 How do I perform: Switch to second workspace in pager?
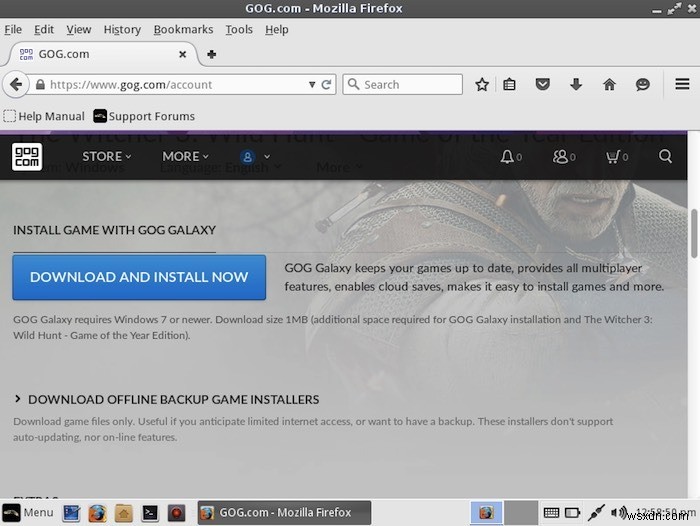click(x=521, y=513)
